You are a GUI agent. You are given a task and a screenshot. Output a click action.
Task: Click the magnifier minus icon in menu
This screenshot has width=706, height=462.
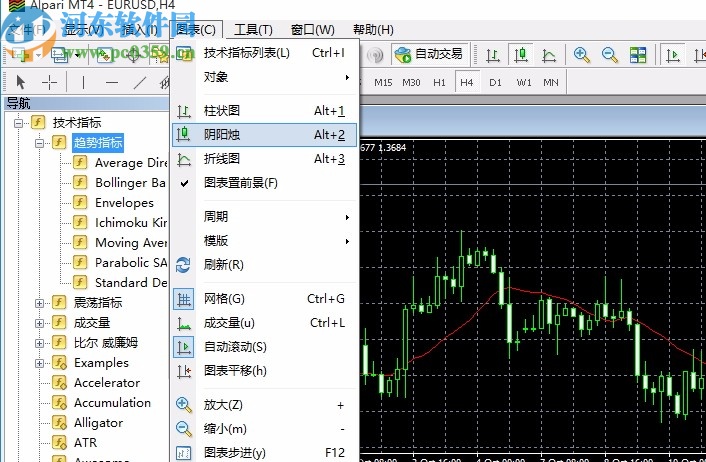(x=184, y=429)
